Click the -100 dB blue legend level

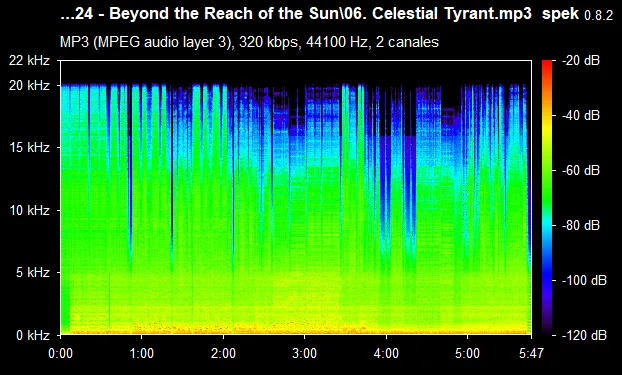584,281
